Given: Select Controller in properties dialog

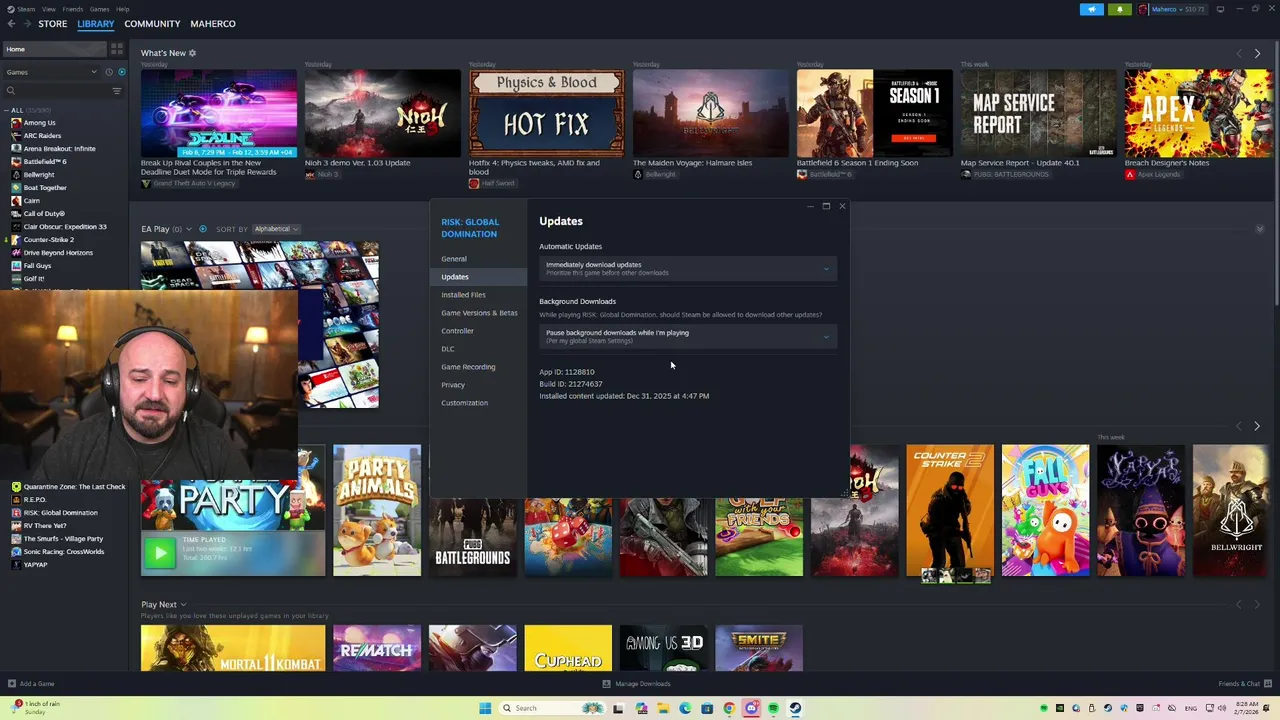Looking at the screenshot, I should coord(479,331).
